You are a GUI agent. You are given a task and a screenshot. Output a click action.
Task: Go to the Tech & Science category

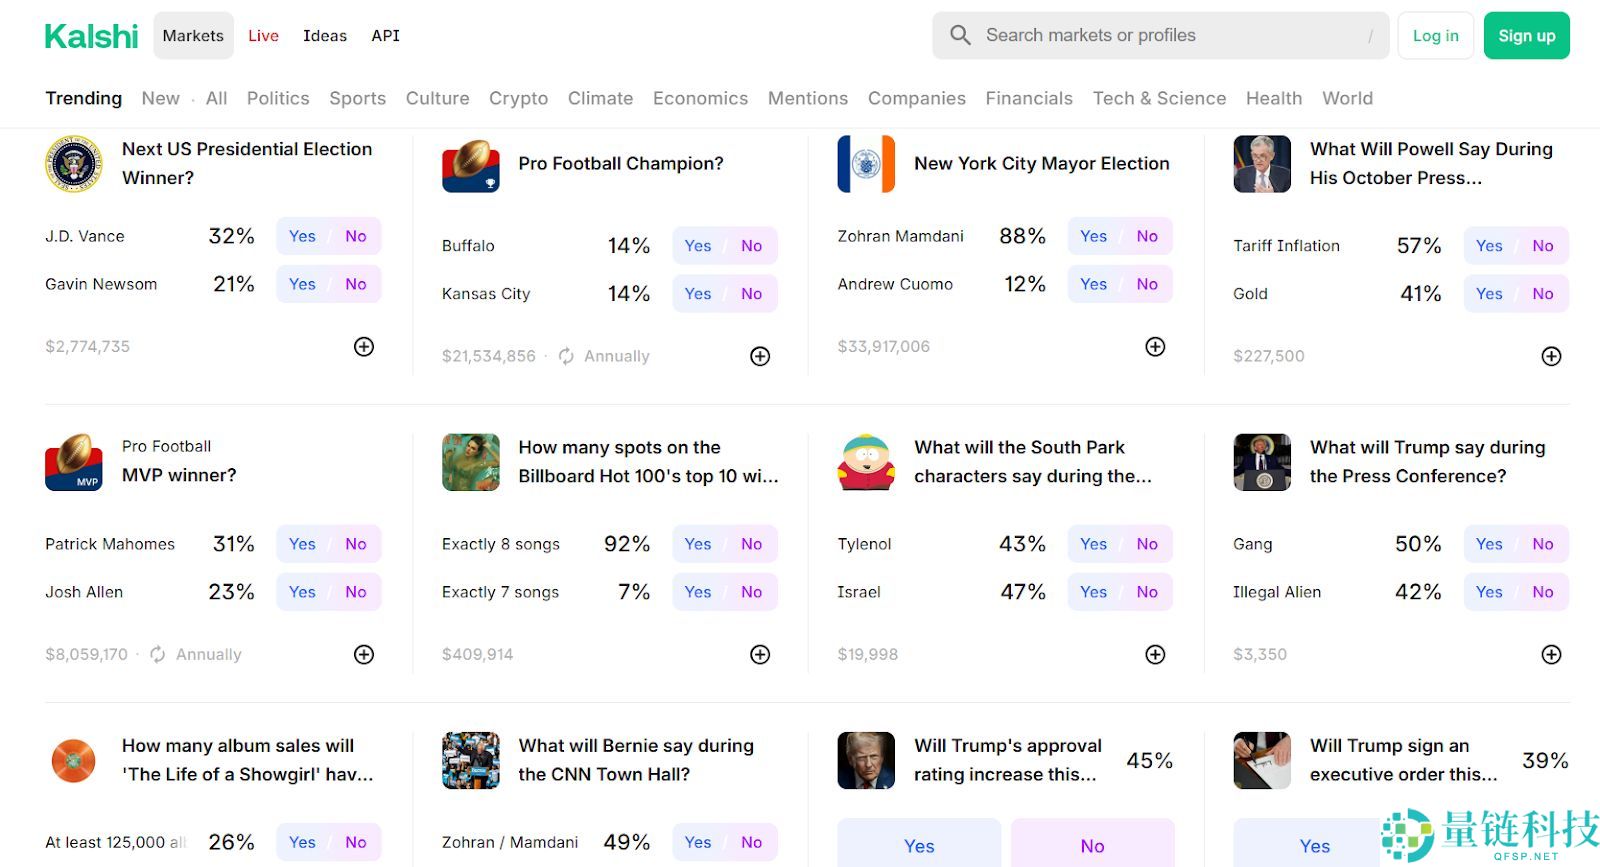(1159, 98)
